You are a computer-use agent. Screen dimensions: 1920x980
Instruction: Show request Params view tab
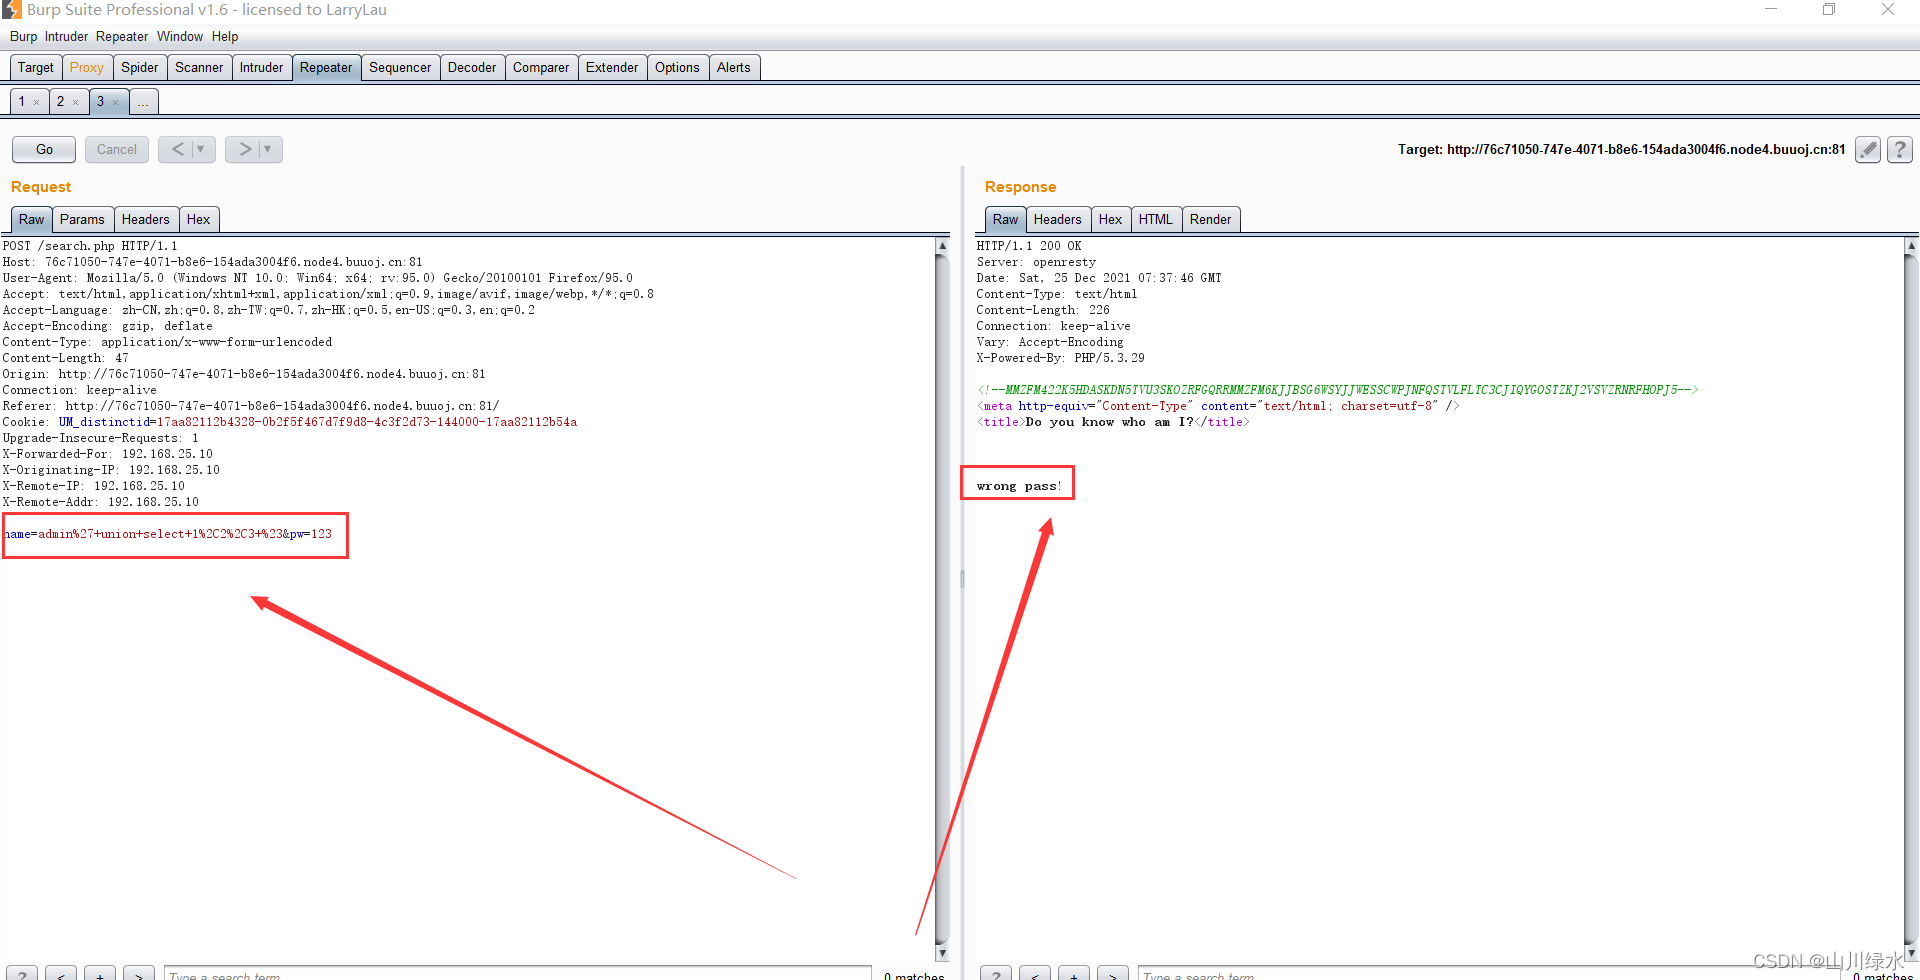82,219
